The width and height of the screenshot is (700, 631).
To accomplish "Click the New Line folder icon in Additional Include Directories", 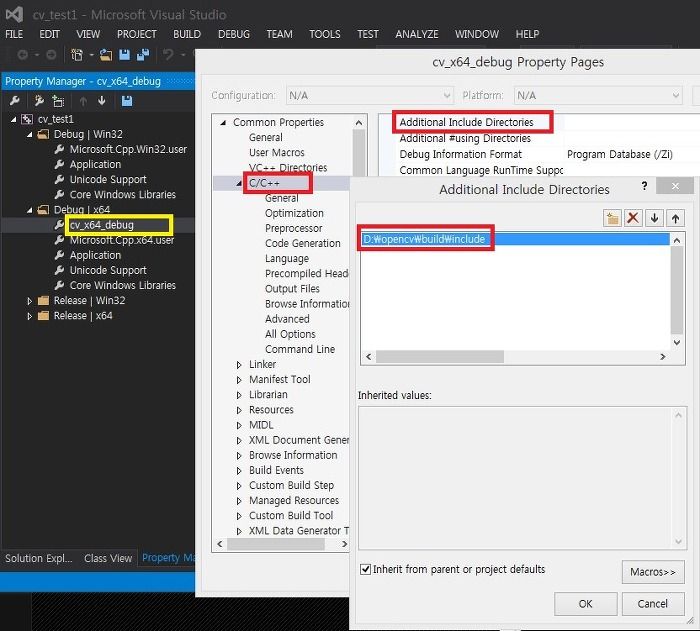I will pos(612,218).
